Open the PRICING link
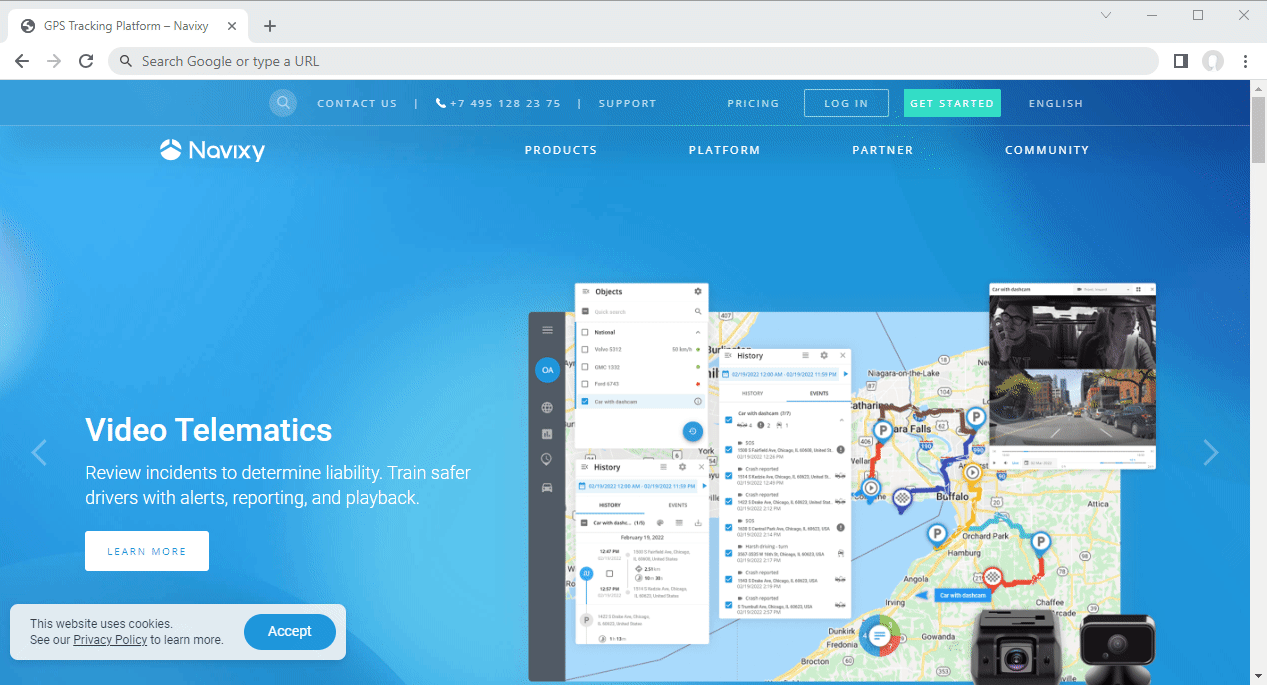The image size is (1267, 685). [753, 103]
